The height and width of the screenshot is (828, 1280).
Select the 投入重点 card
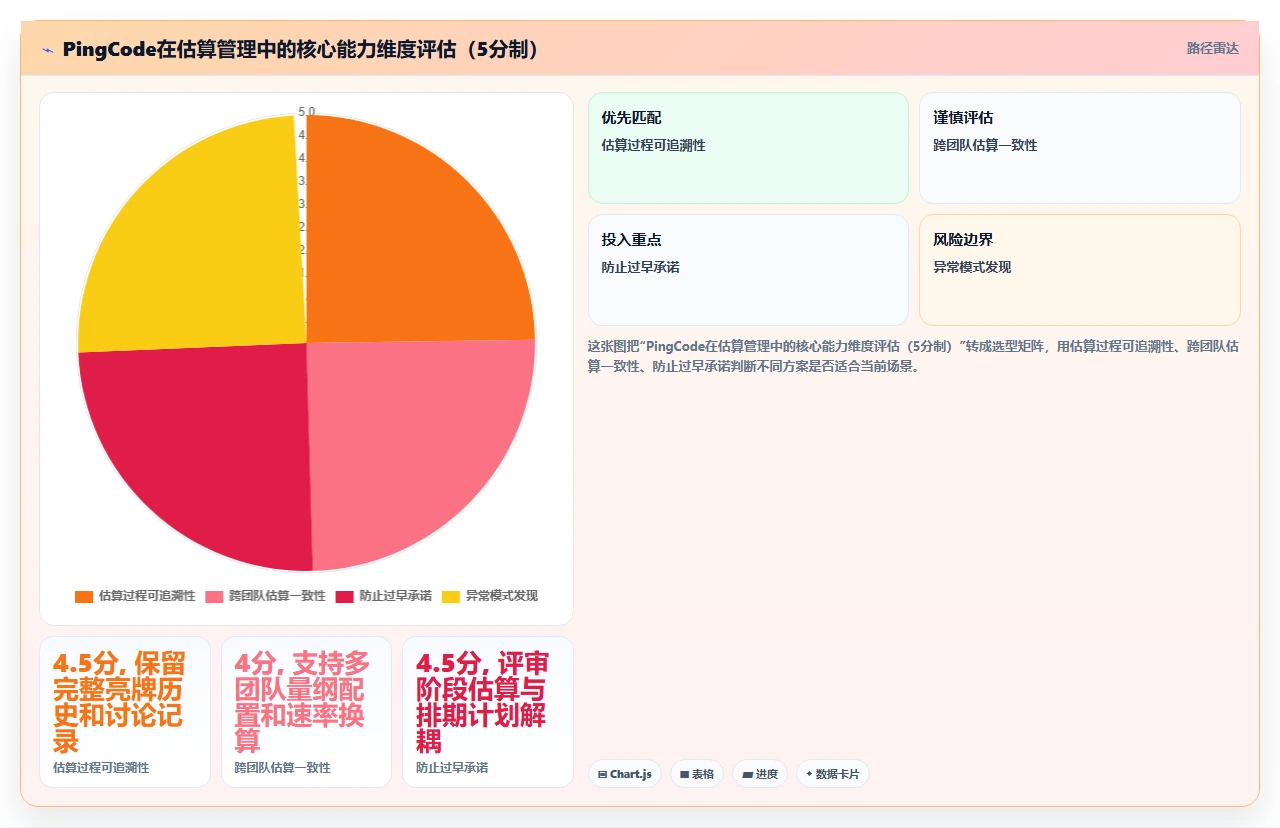(748, 270)
